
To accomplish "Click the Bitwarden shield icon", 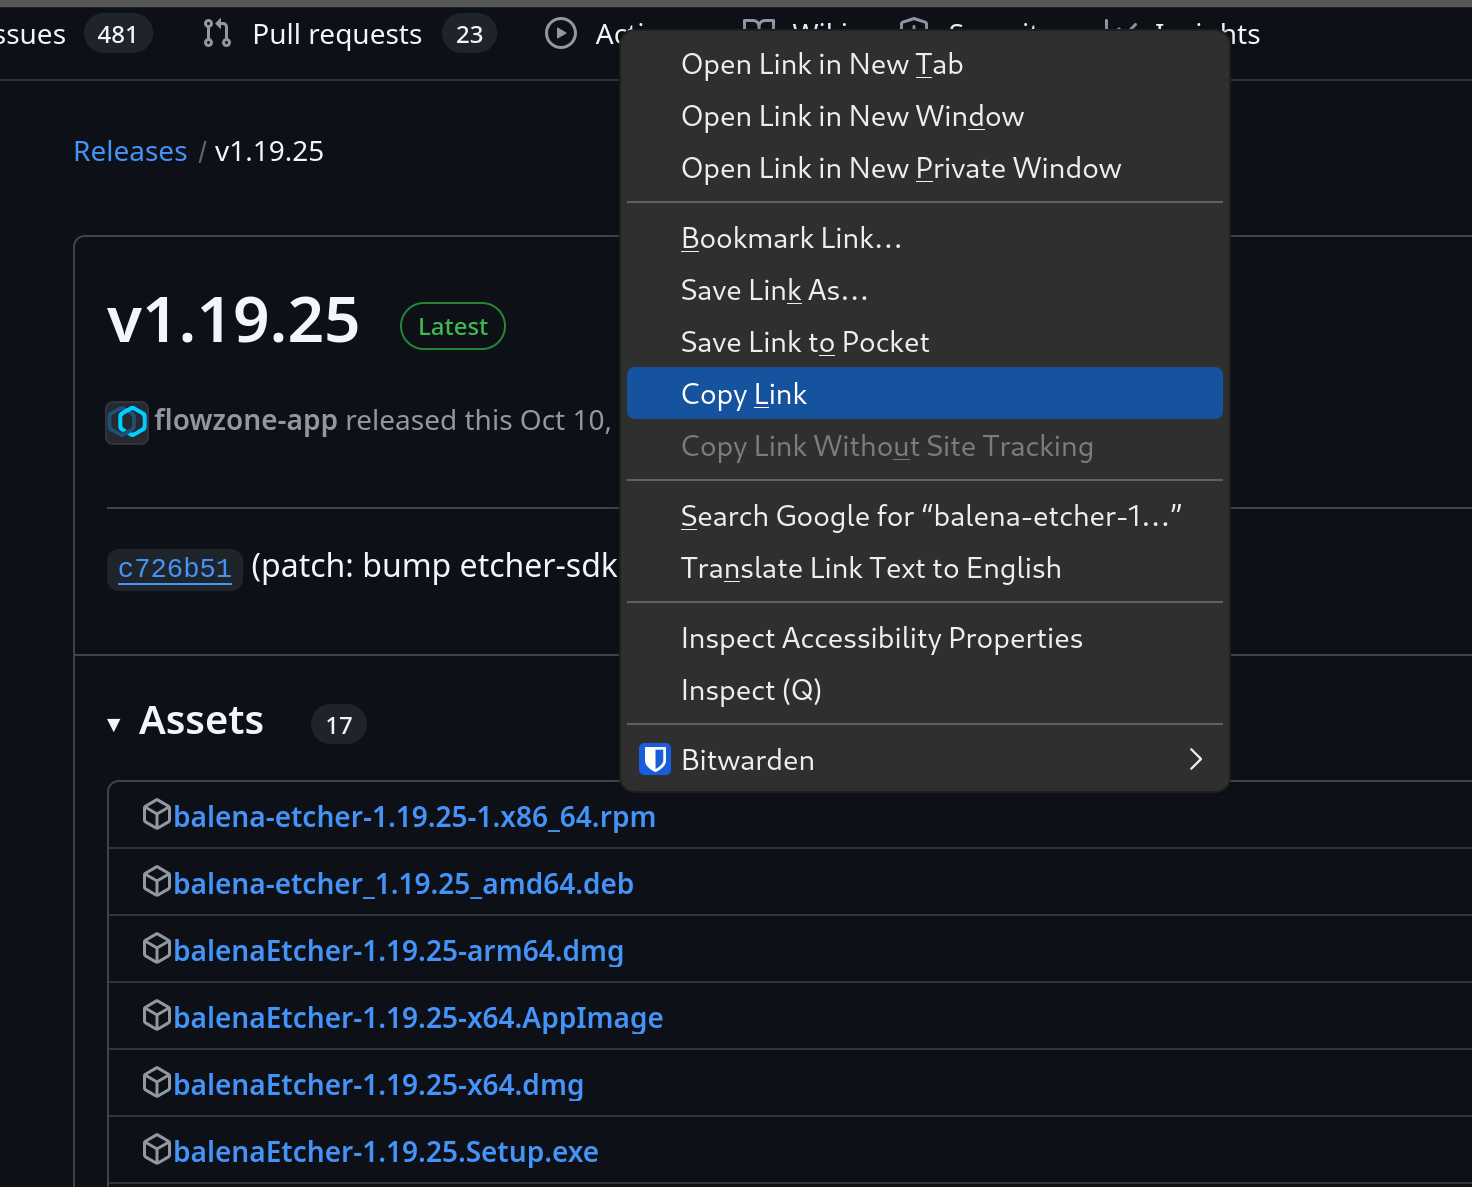I will pyautogui.click(x=655, y=760).
